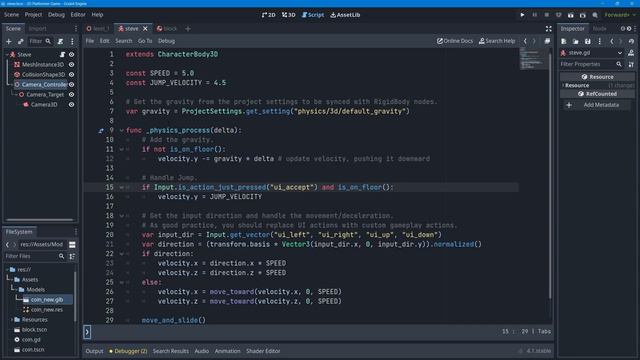Click the script minimap
This screenshot has width=640, height=360.
pos(533,59)
